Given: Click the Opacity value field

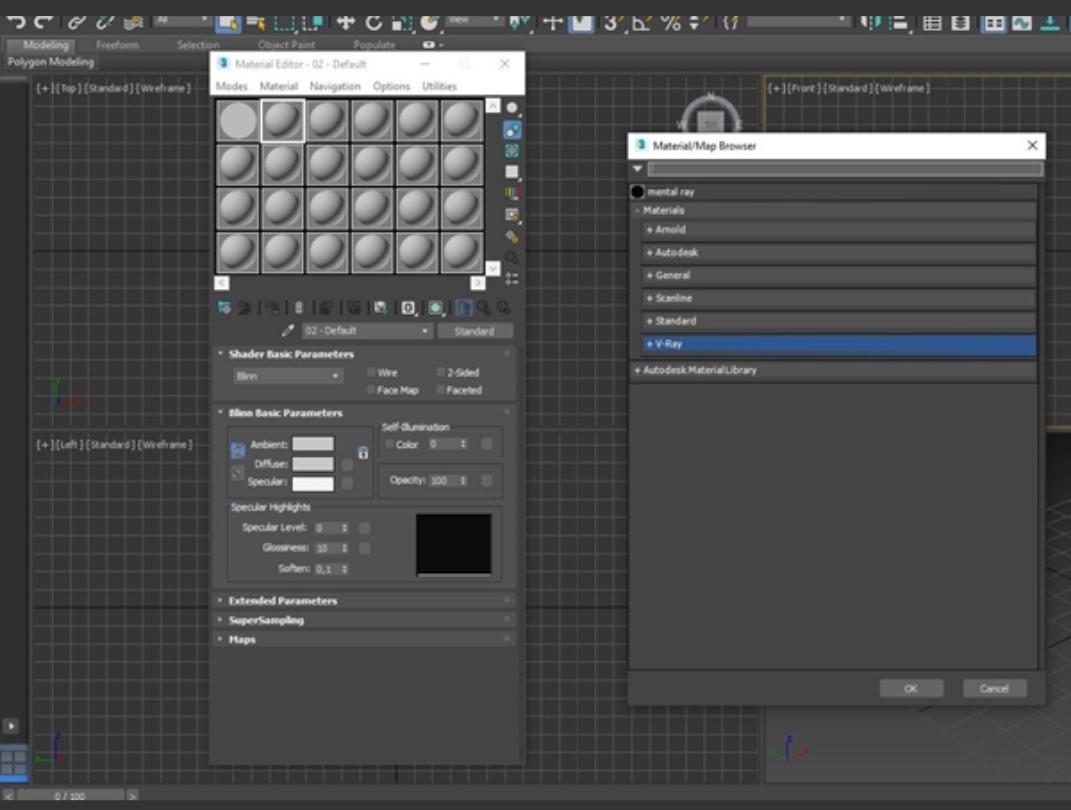Looking at the screenshot, I should point(444,481).
